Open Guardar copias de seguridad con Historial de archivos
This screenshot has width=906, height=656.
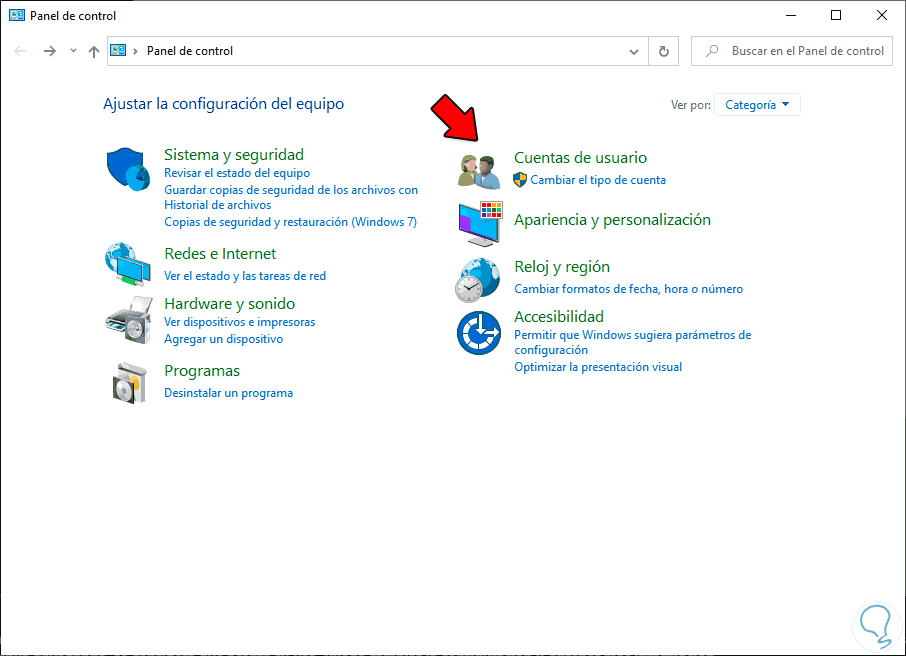click(x=291, y=197)
